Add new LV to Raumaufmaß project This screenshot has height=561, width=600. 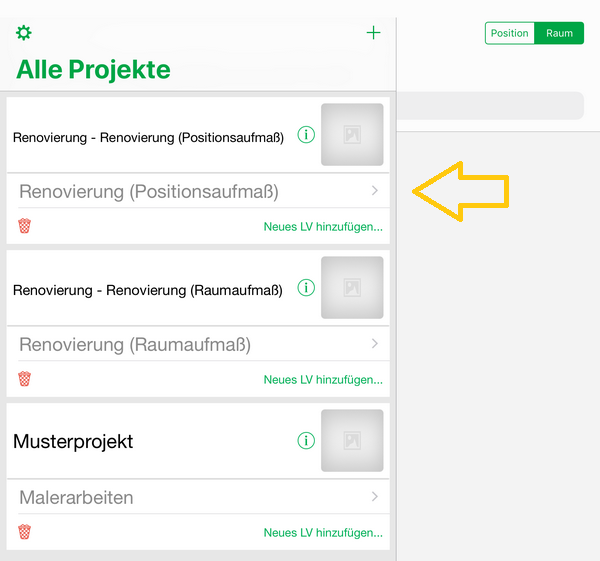323,380
